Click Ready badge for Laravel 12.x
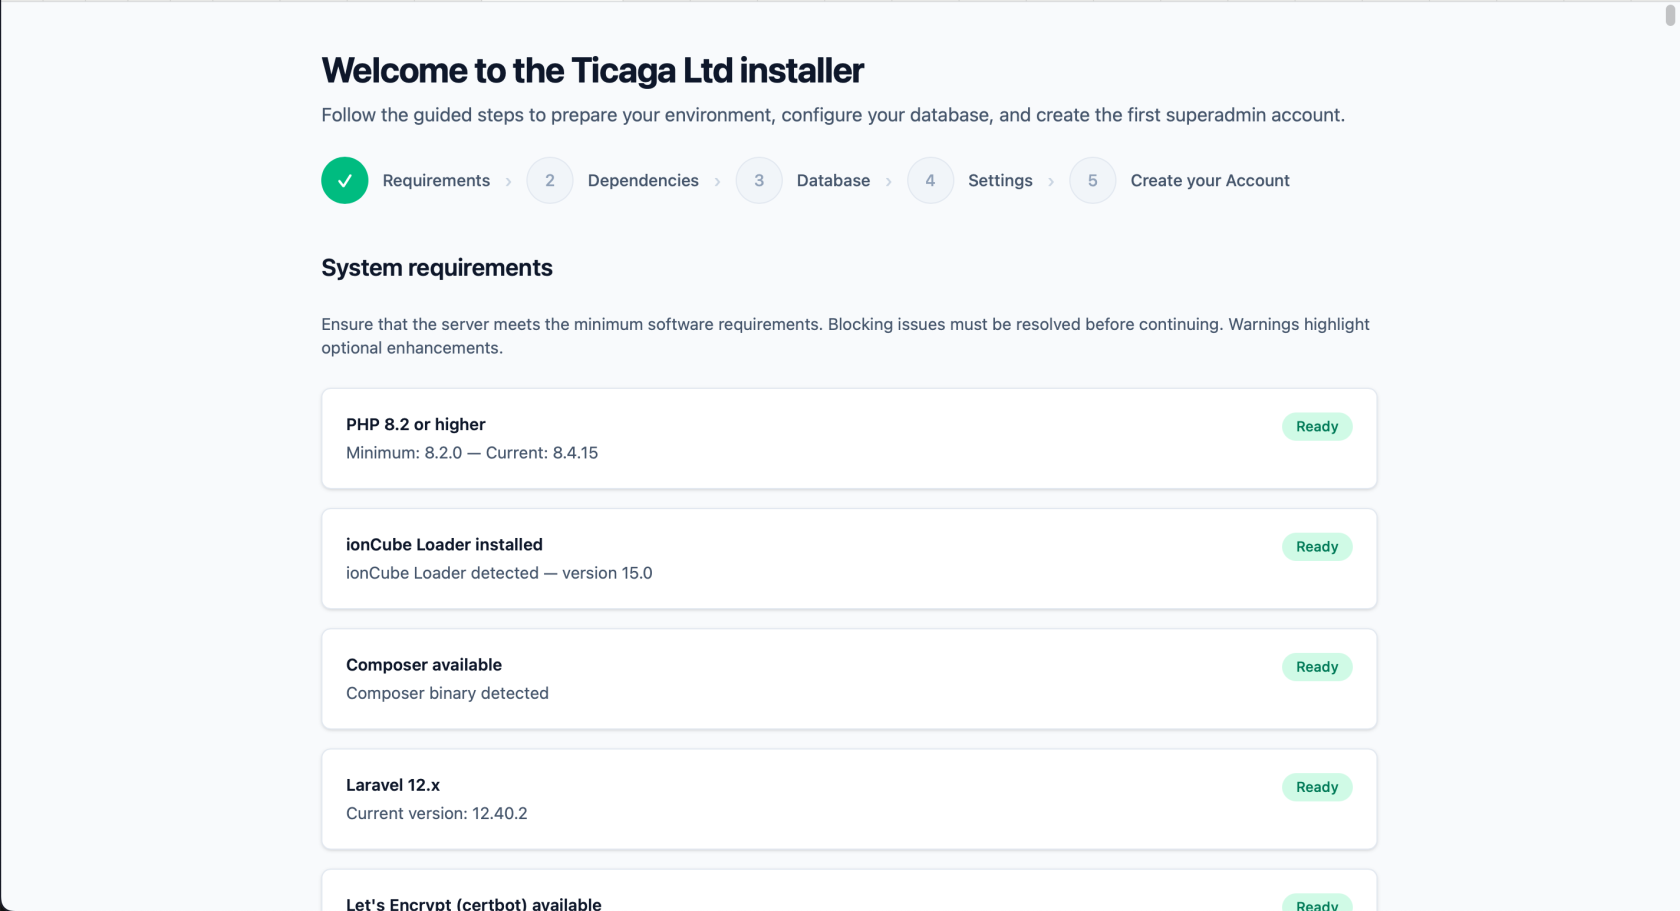The image size is (1680, 911). pyautogui.click(x=1316, y=787)
